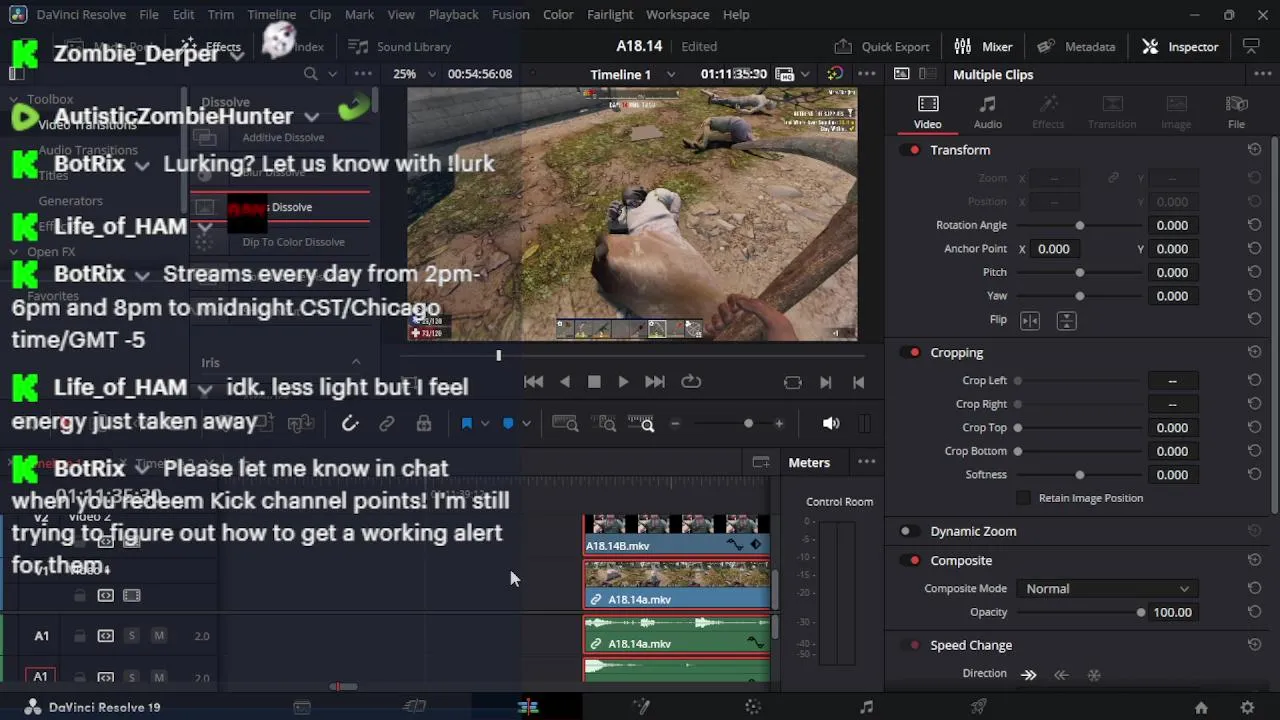Switch to the Color page icon
Image resolution: width=1280 pixels, height=720 pixels.
coord(753,707)
